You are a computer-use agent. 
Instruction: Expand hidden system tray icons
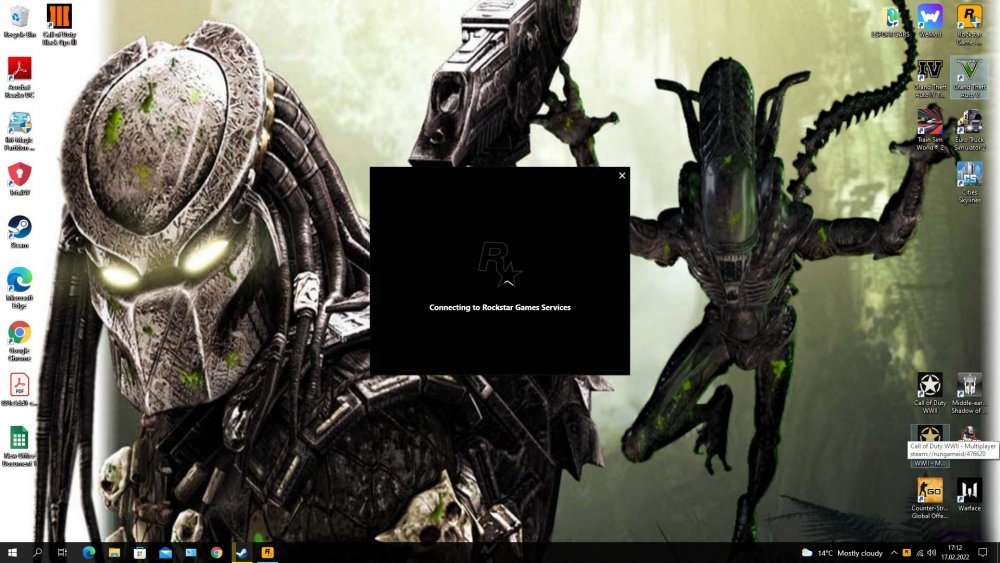pyautogui.click(x=893, y=553)
